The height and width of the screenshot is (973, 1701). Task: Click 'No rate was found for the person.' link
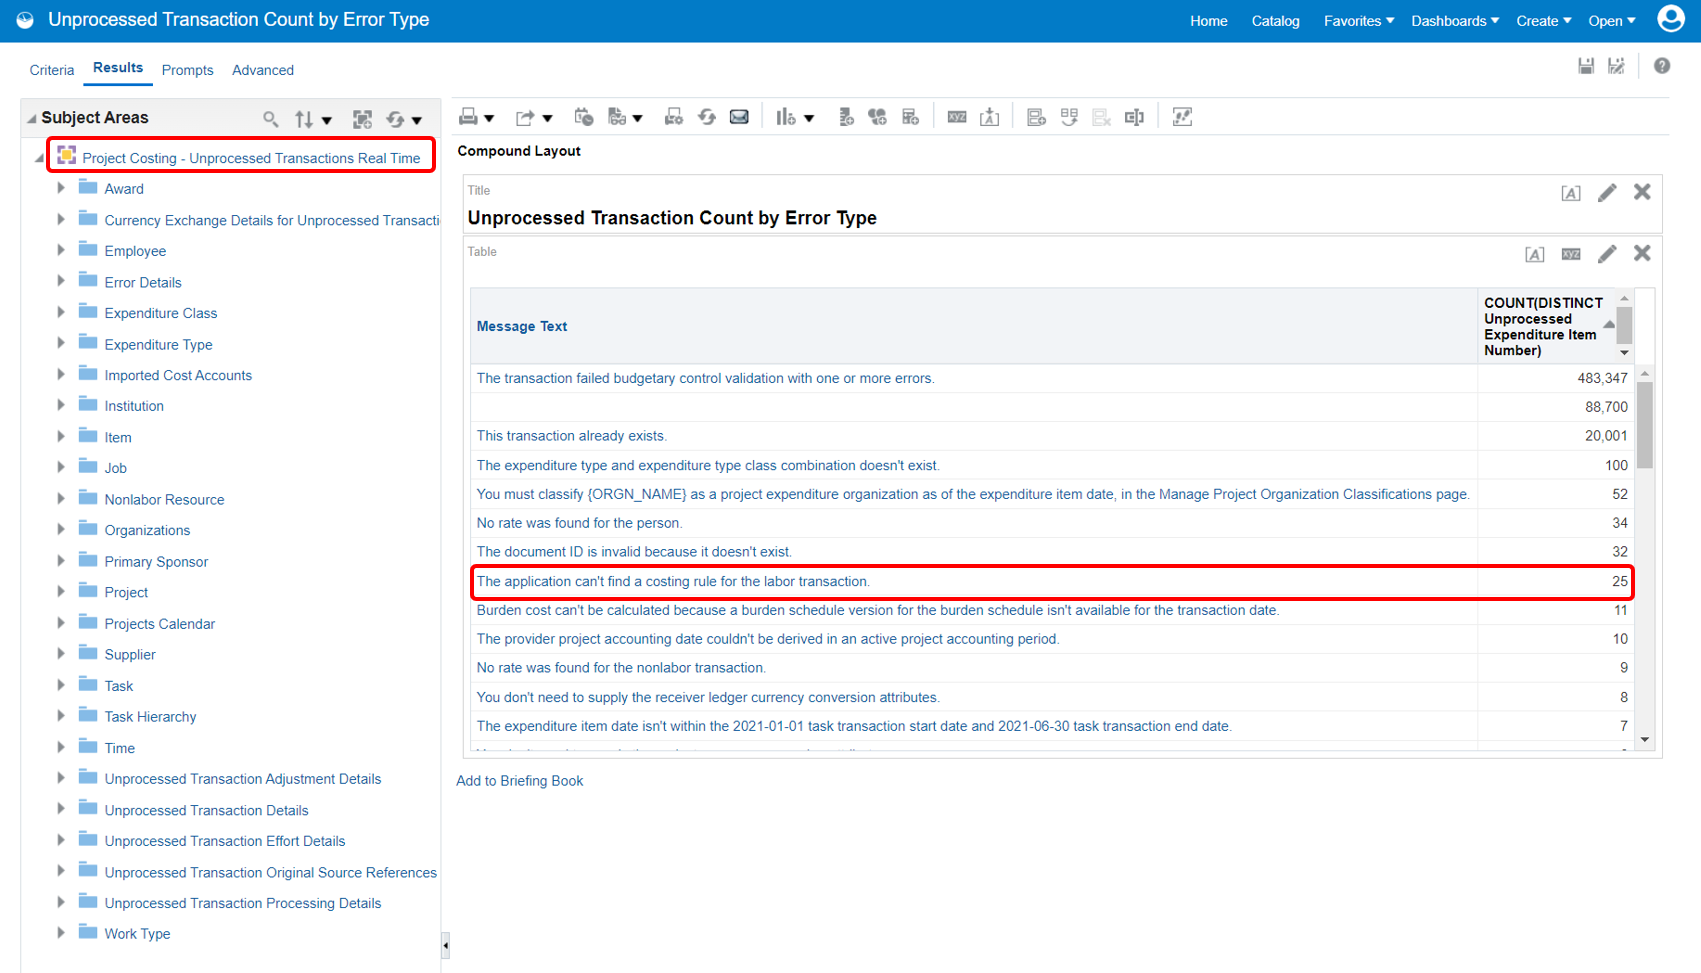point(580,523)
